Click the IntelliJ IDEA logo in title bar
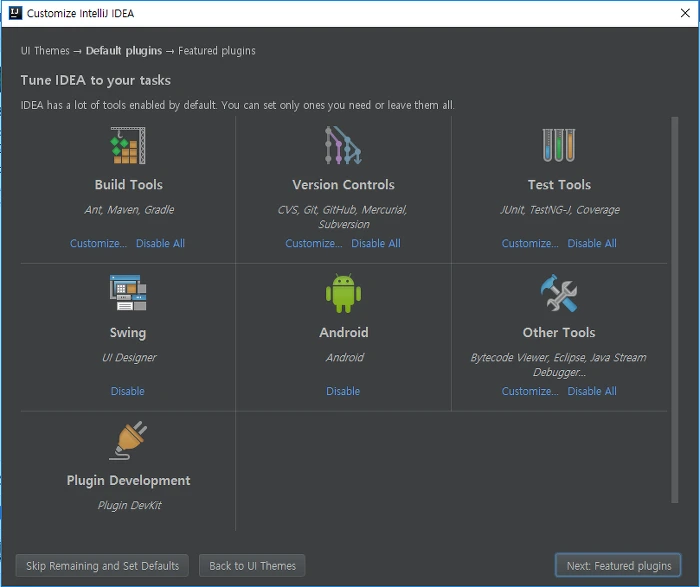The height and width of the screenshot is (587, 700). tap(15, 13)
